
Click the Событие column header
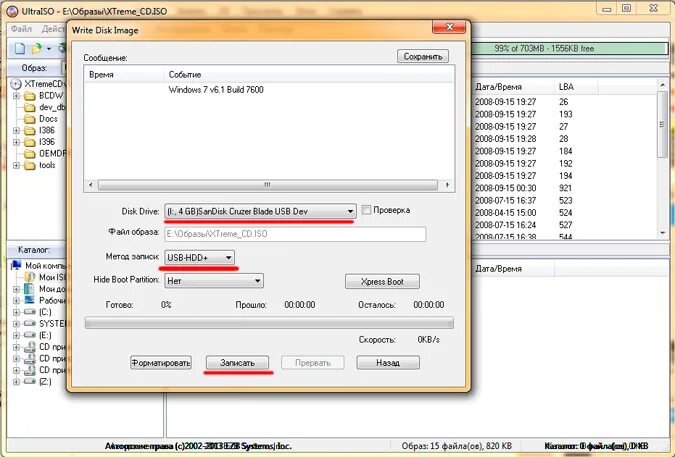pyautogui.click(x=309, y=74)
